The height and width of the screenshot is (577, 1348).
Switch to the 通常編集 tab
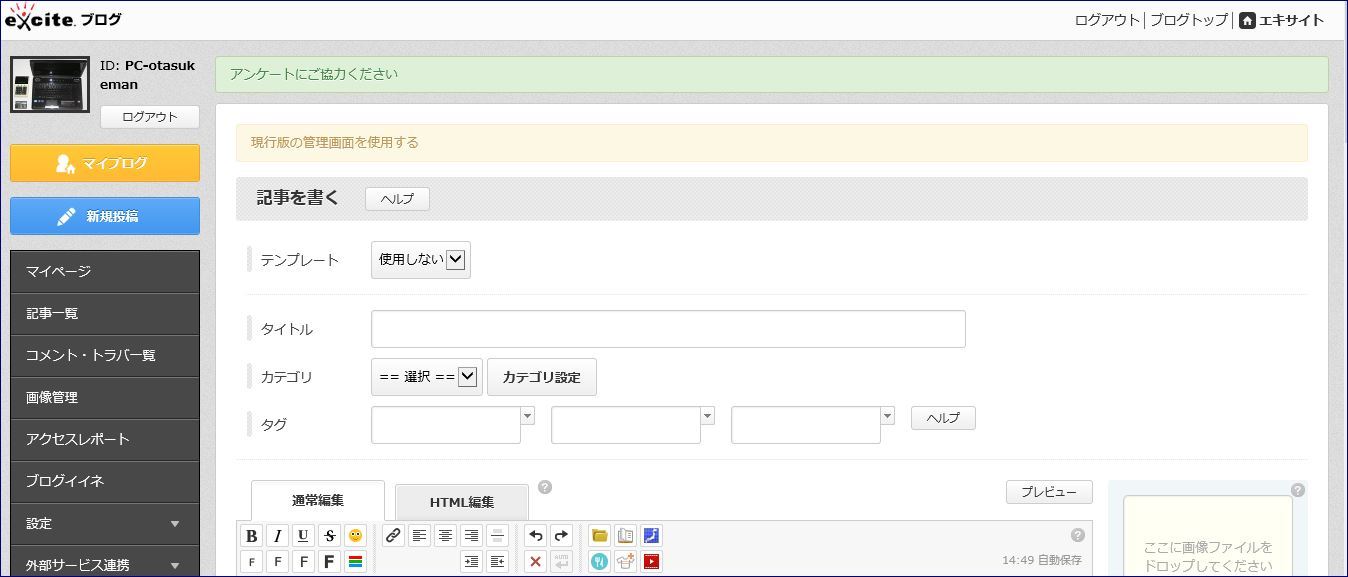pos(318,501)
